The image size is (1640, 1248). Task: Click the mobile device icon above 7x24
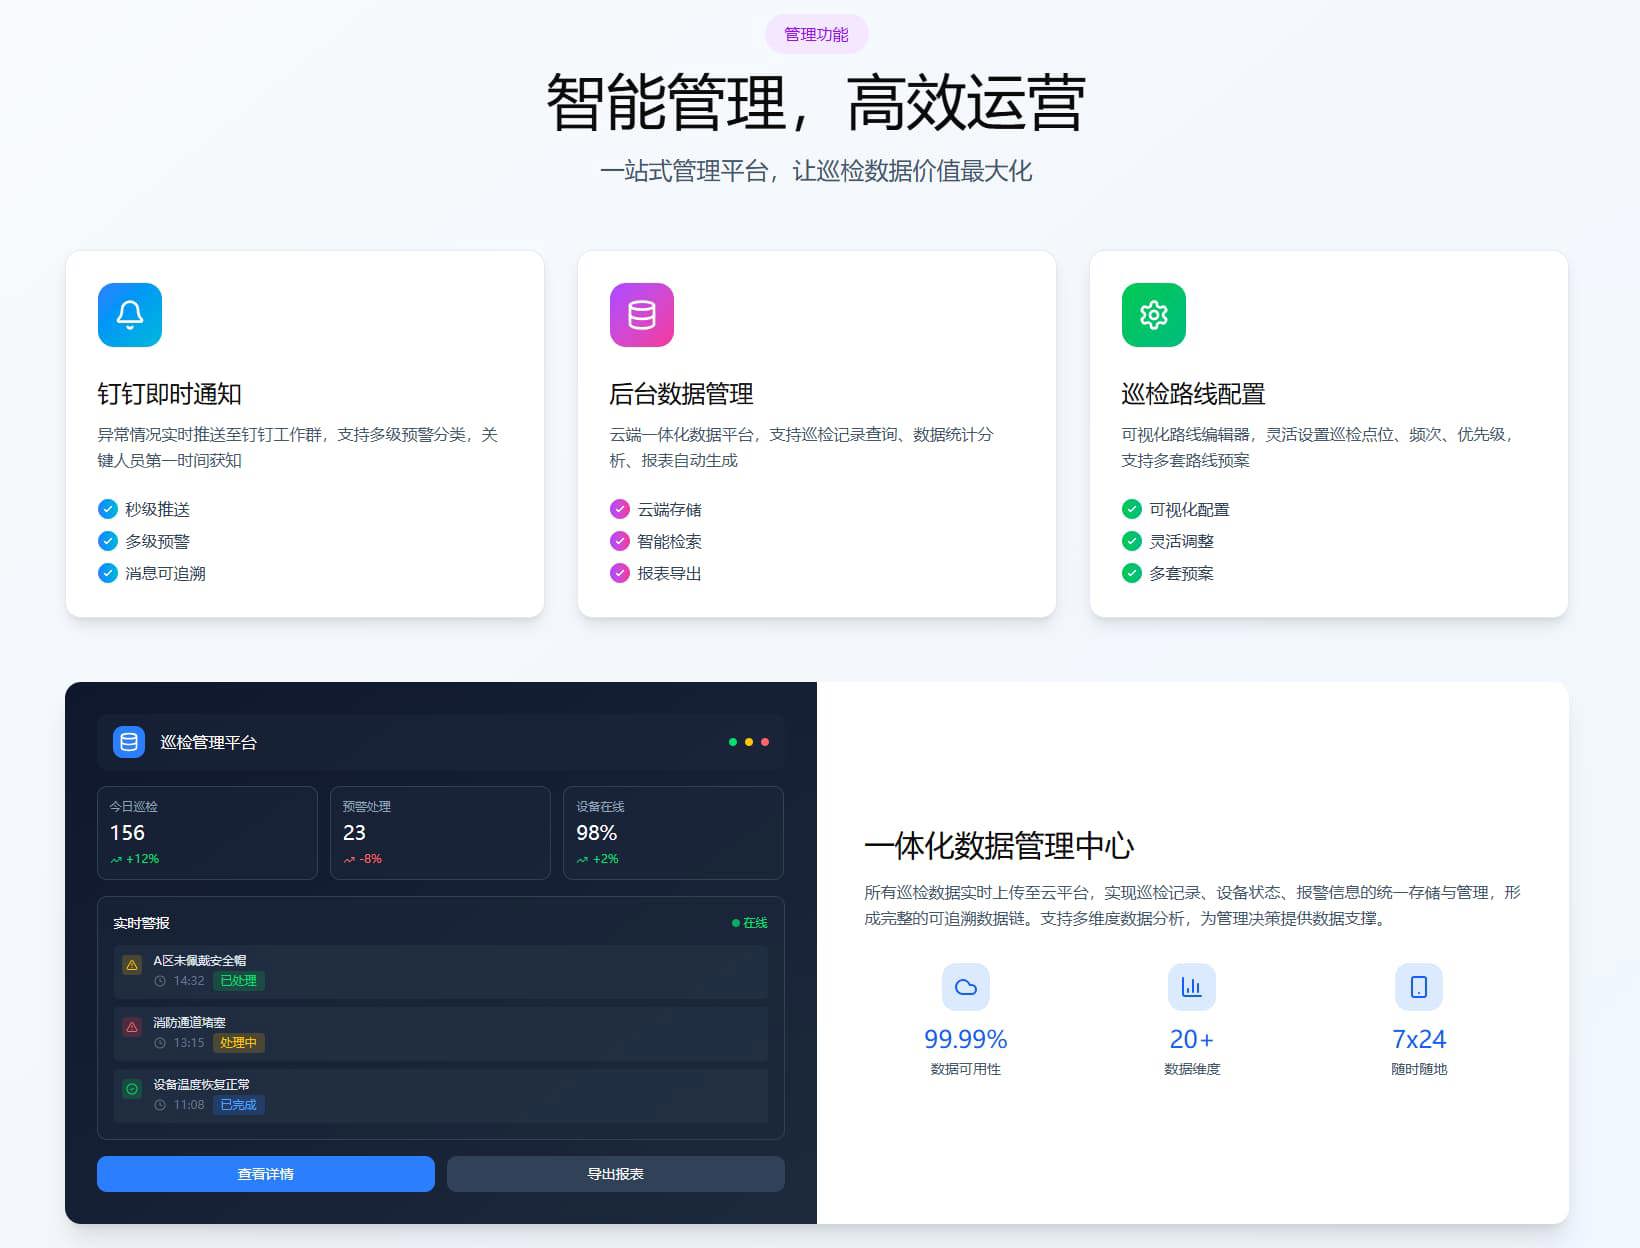click(x=1418, y=987)
